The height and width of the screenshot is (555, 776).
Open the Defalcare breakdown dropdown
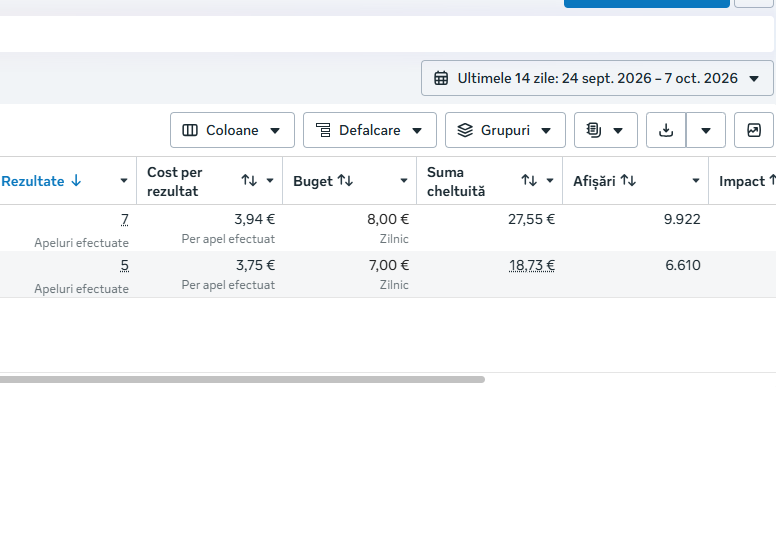point(370,130)
